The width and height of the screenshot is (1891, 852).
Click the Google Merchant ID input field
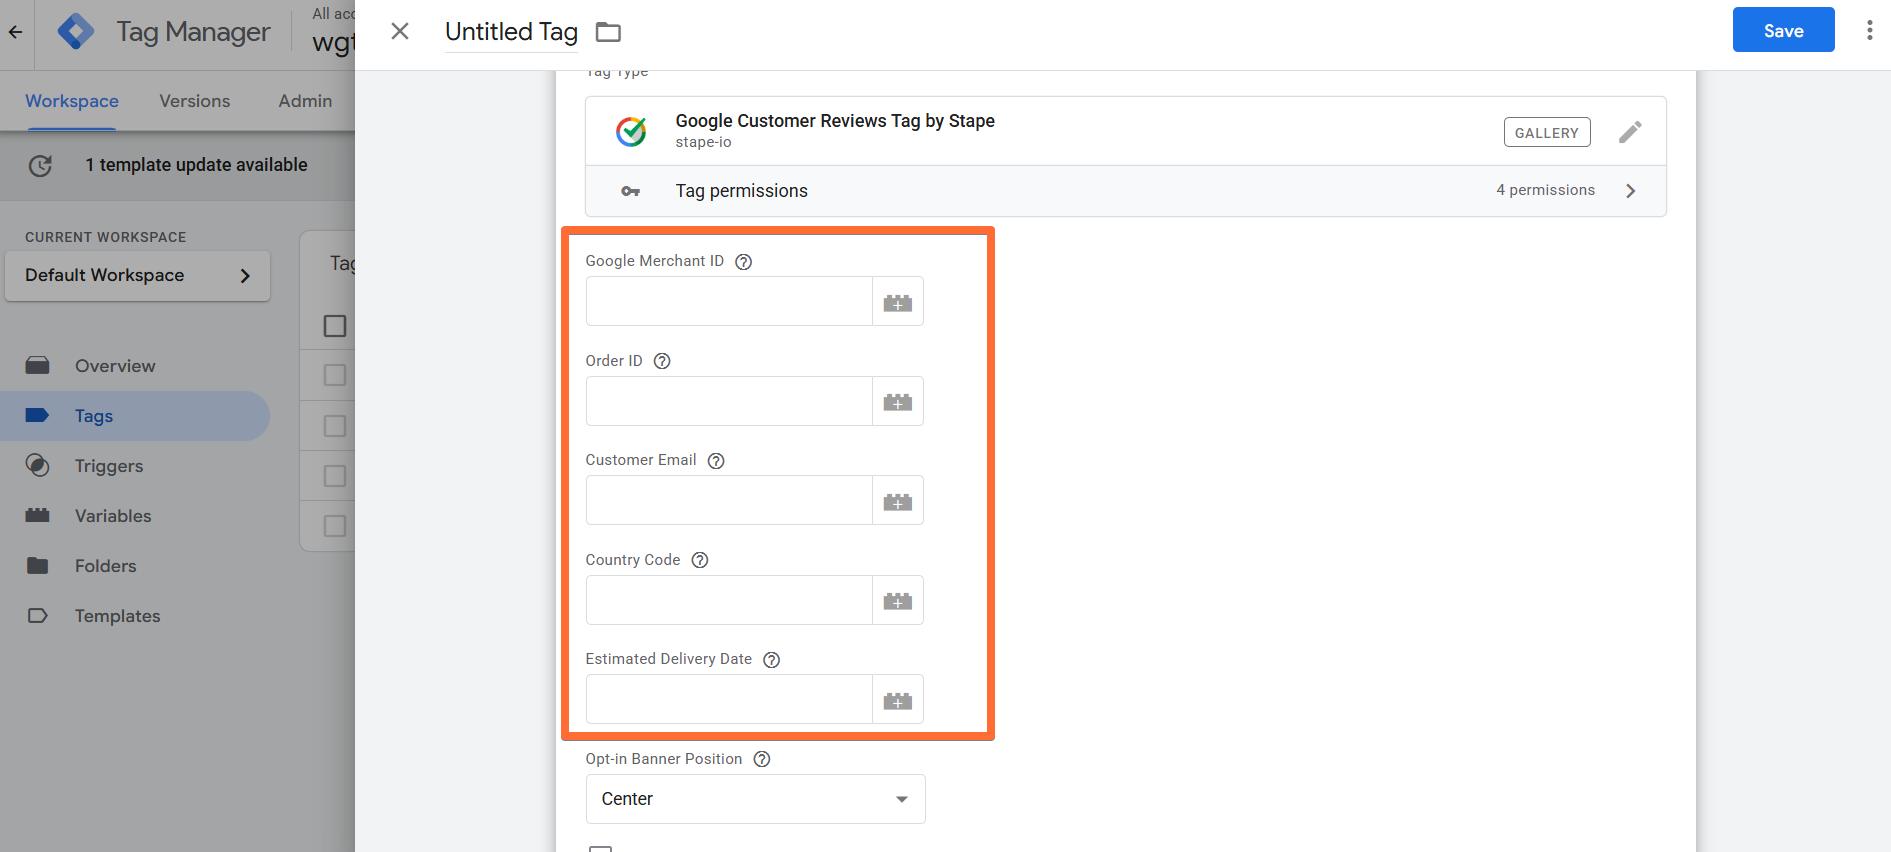point(729,302)
